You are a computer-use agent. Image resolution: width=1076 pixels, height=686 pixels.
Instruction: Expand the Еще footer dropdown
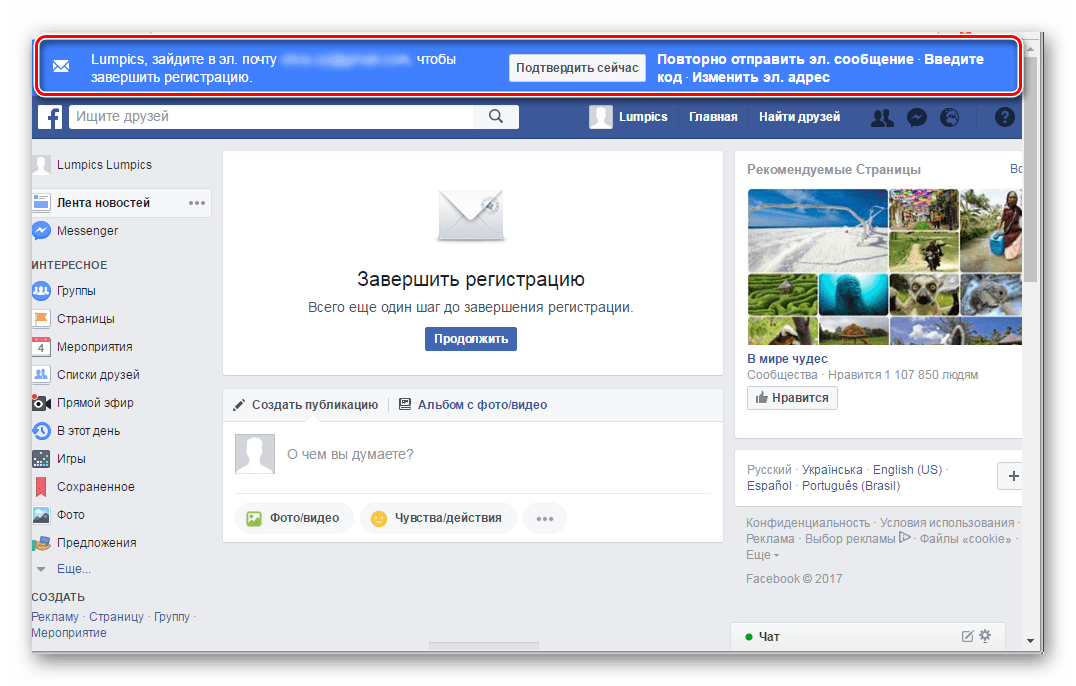(762, 555)
